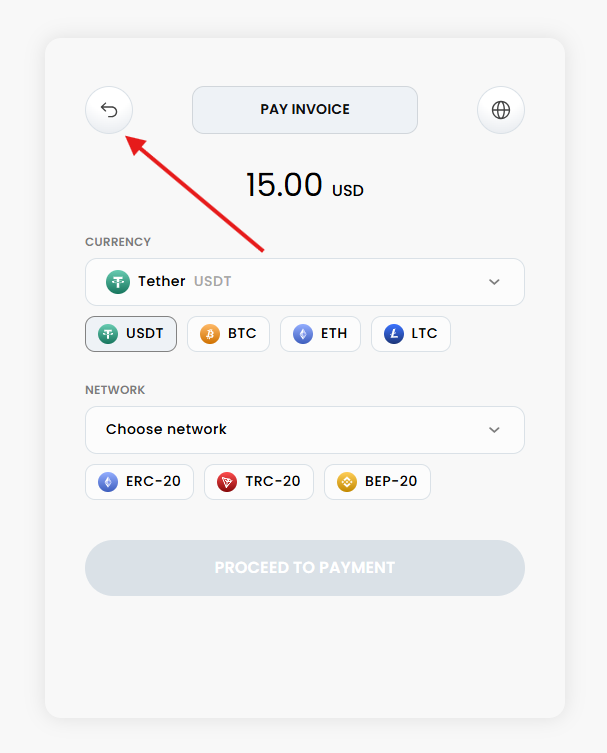The width and height of the screenshot is (607, 753).
Task: Select the LTC currency option
Action: [x=411, y=334]
